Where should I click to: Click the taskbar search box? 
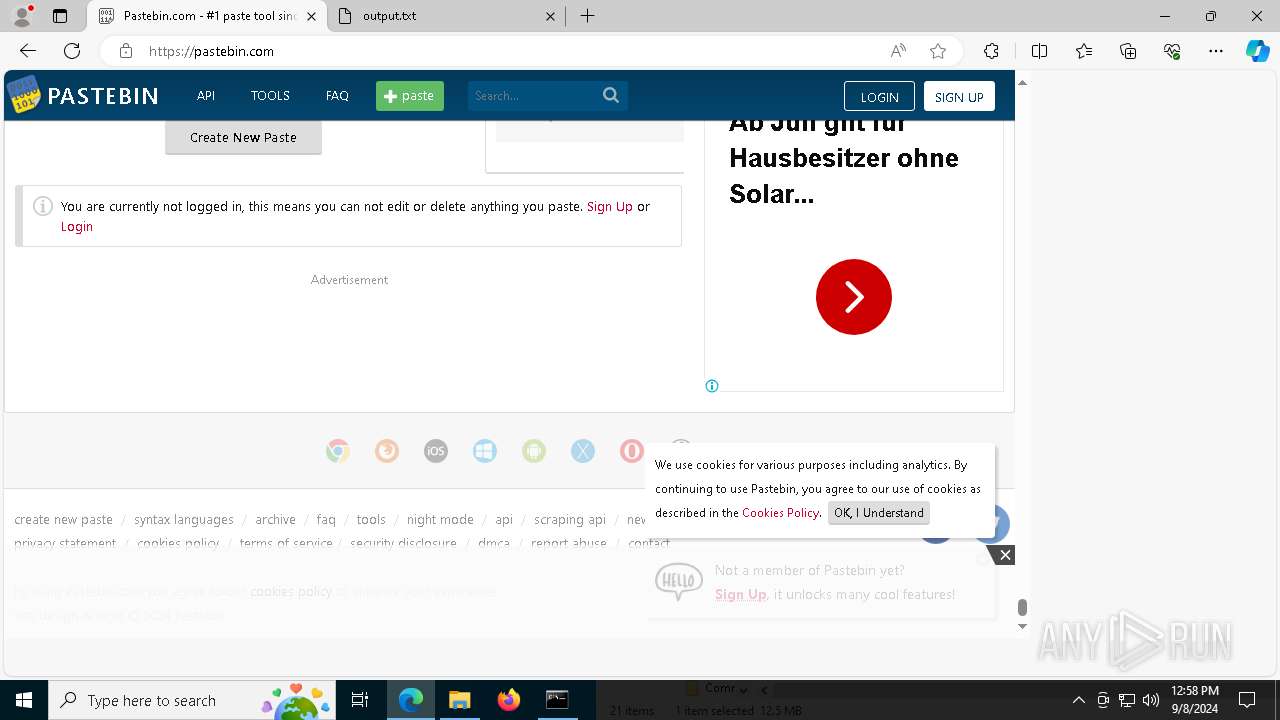tap(192, 700)
